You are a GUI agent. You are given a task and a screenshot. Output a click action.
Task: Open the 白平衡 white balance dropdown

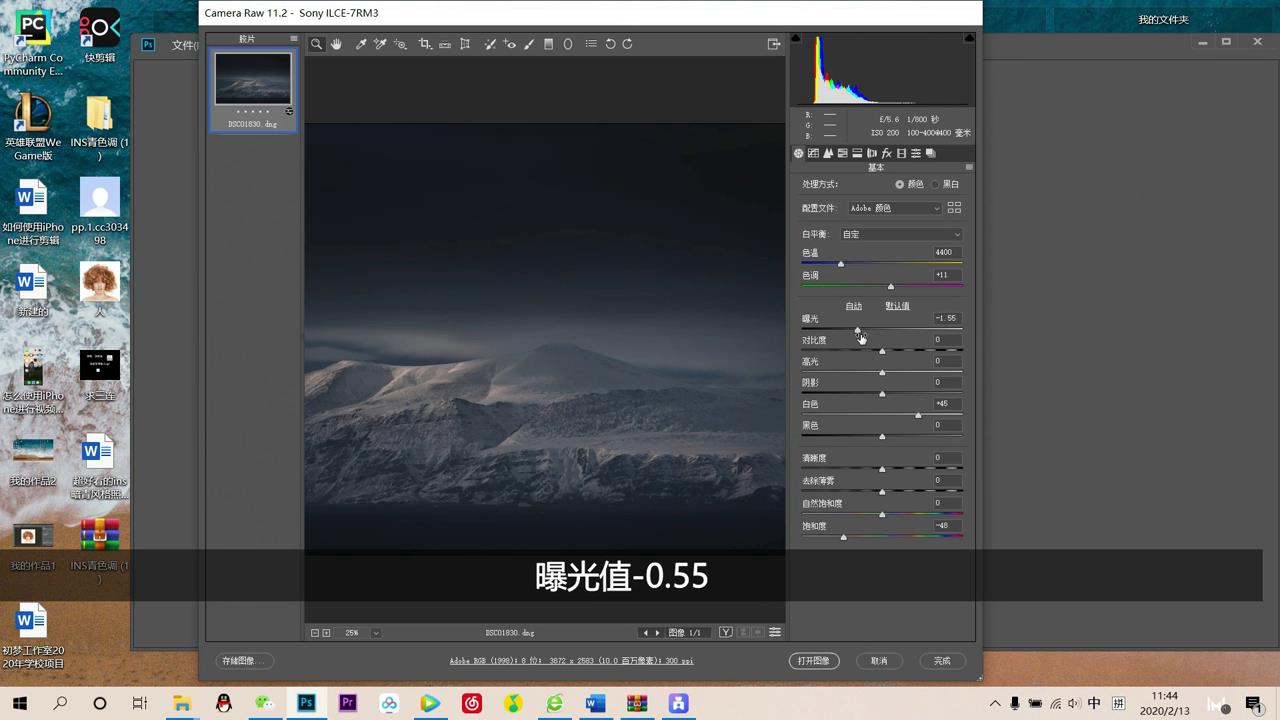click(901, 234)
